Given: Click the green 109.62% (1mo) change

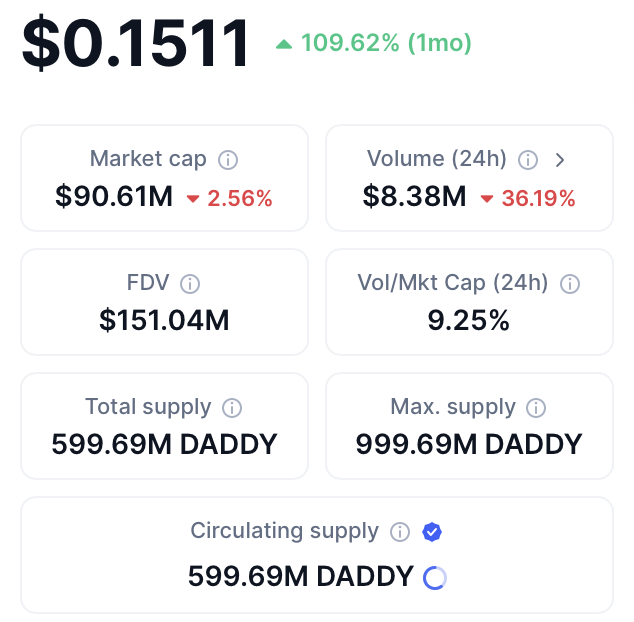Looking at the screenshot, I should coord(373,43).
